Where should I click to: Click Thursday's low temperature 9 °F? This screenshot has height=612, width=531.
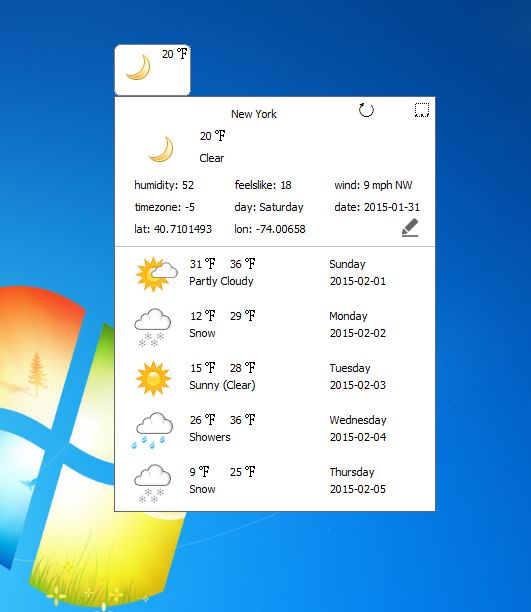[200, 471]
